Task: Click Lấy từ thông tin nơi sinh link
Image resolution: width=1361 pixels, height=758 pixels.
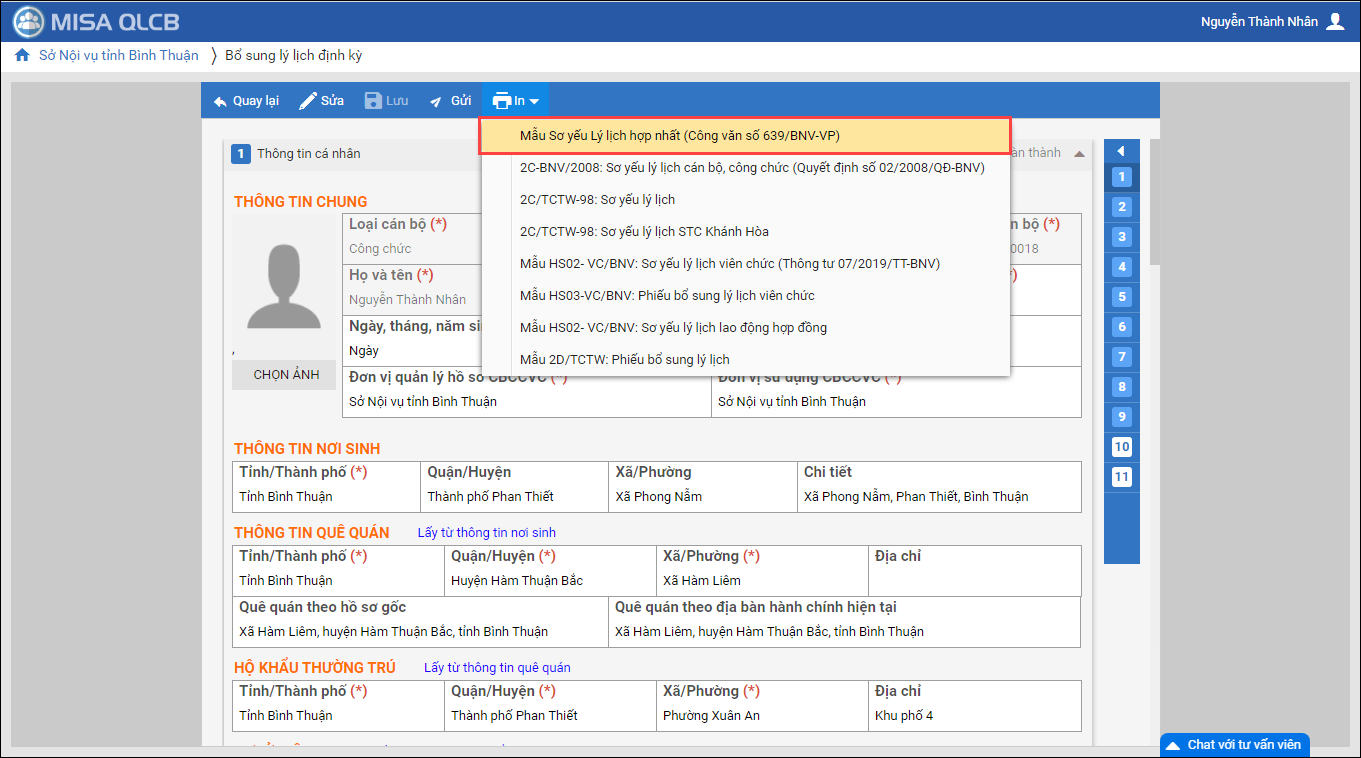Action: point(486,533)
